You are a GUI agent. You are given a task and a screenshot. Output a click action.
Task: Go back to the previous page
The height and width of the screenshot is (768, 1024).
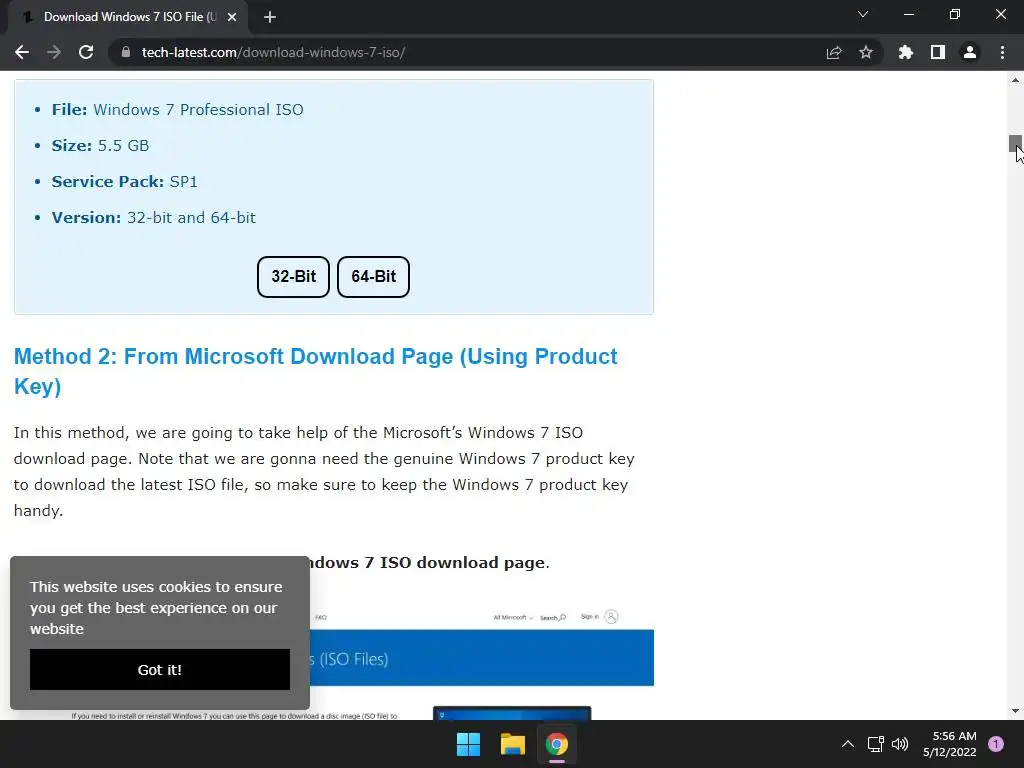pyautogui.click(x=22, y=52)
